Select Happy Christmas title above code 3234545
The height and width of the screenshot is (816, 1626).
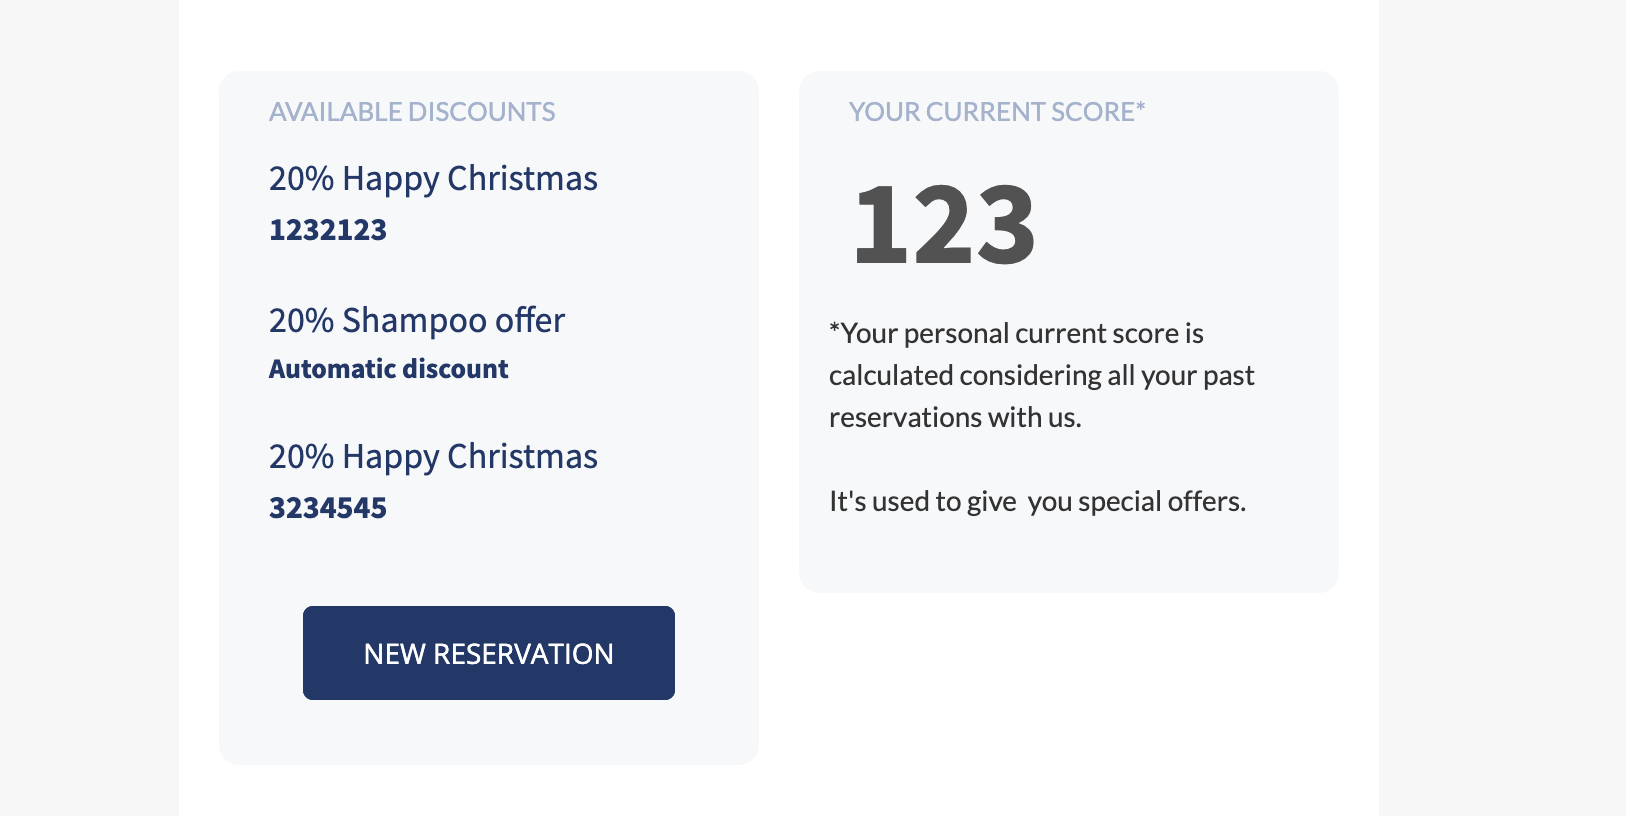[433, 457]
